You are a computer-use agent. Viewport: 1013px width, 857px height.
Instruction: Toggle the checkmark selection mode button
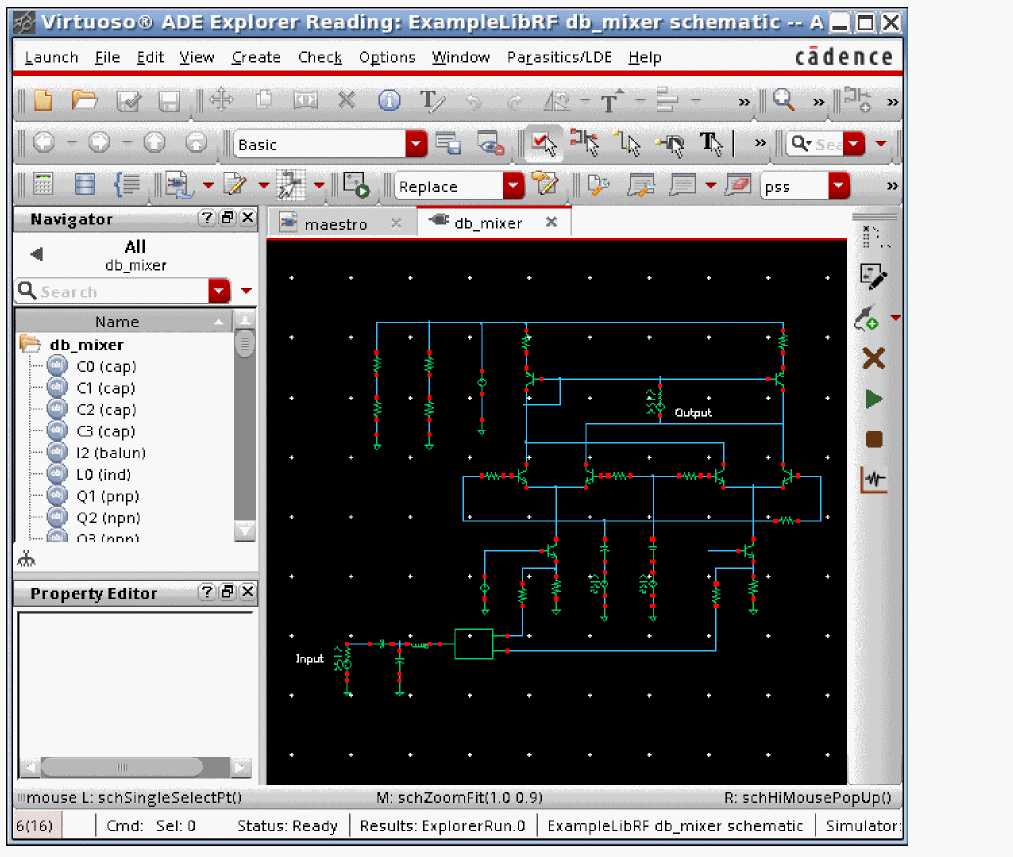coord(543,144)
